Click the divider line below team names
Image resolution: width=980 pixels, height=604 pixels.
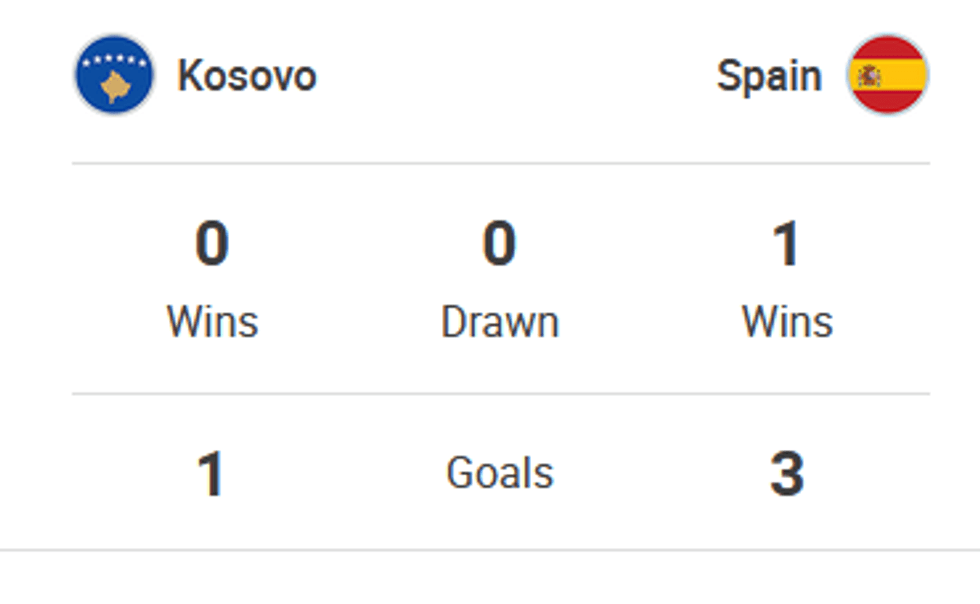(500, 163)
